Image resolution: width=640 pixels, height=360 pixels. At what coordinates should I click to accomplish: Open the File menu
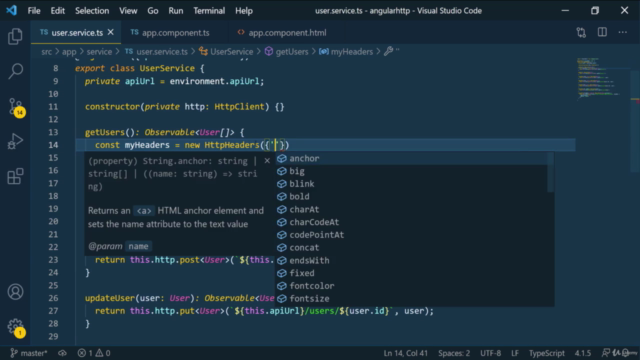pyautogui.click(x=34, y=11)
